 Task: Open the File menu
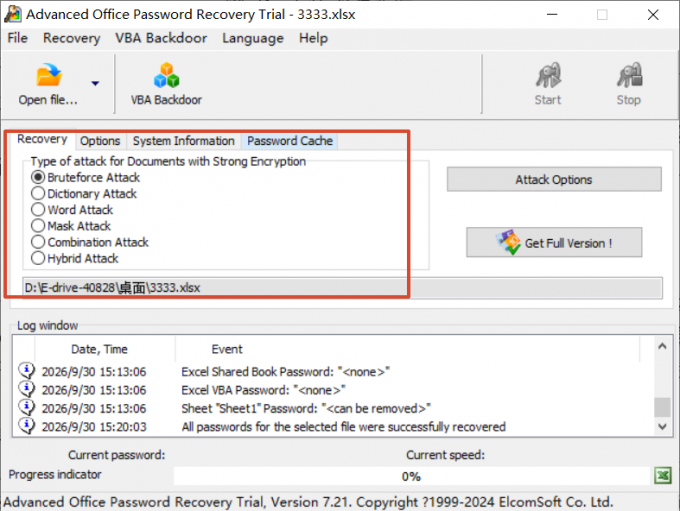tap(18, 38)
